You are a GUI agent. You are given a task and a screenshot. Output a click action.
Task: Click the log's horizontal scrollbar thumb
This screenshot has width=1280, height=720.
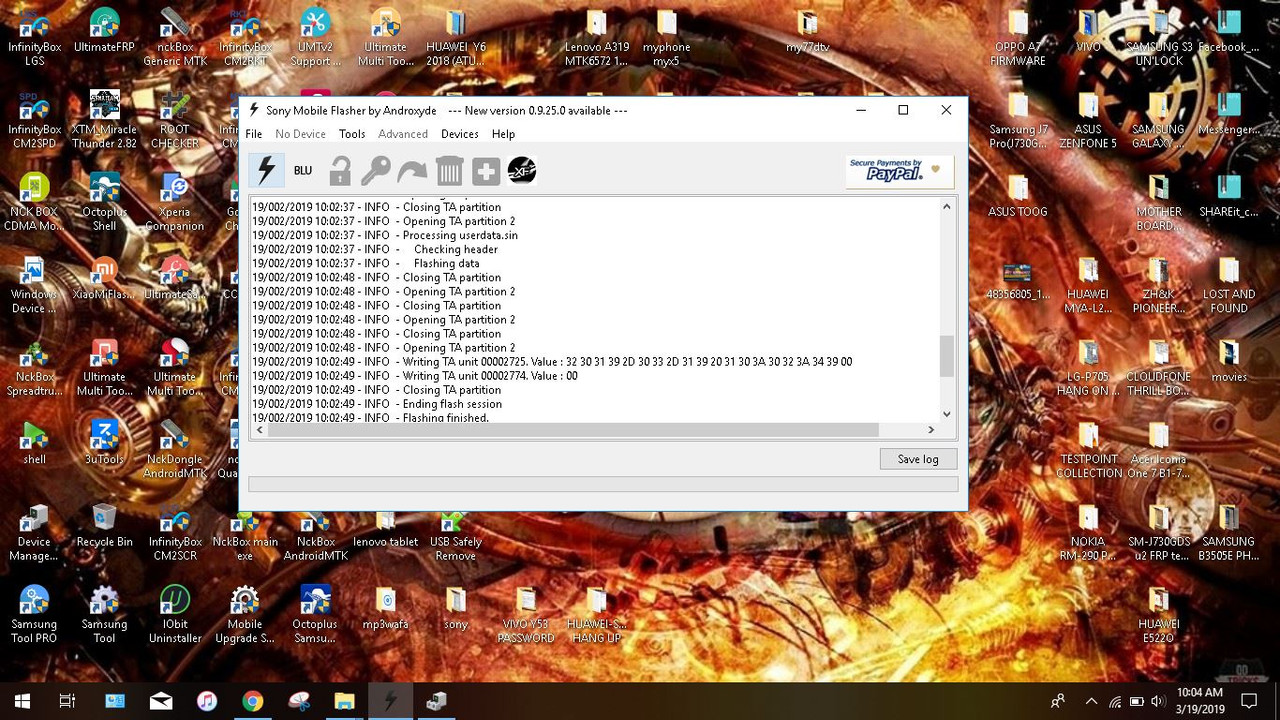tap(573, 430)
